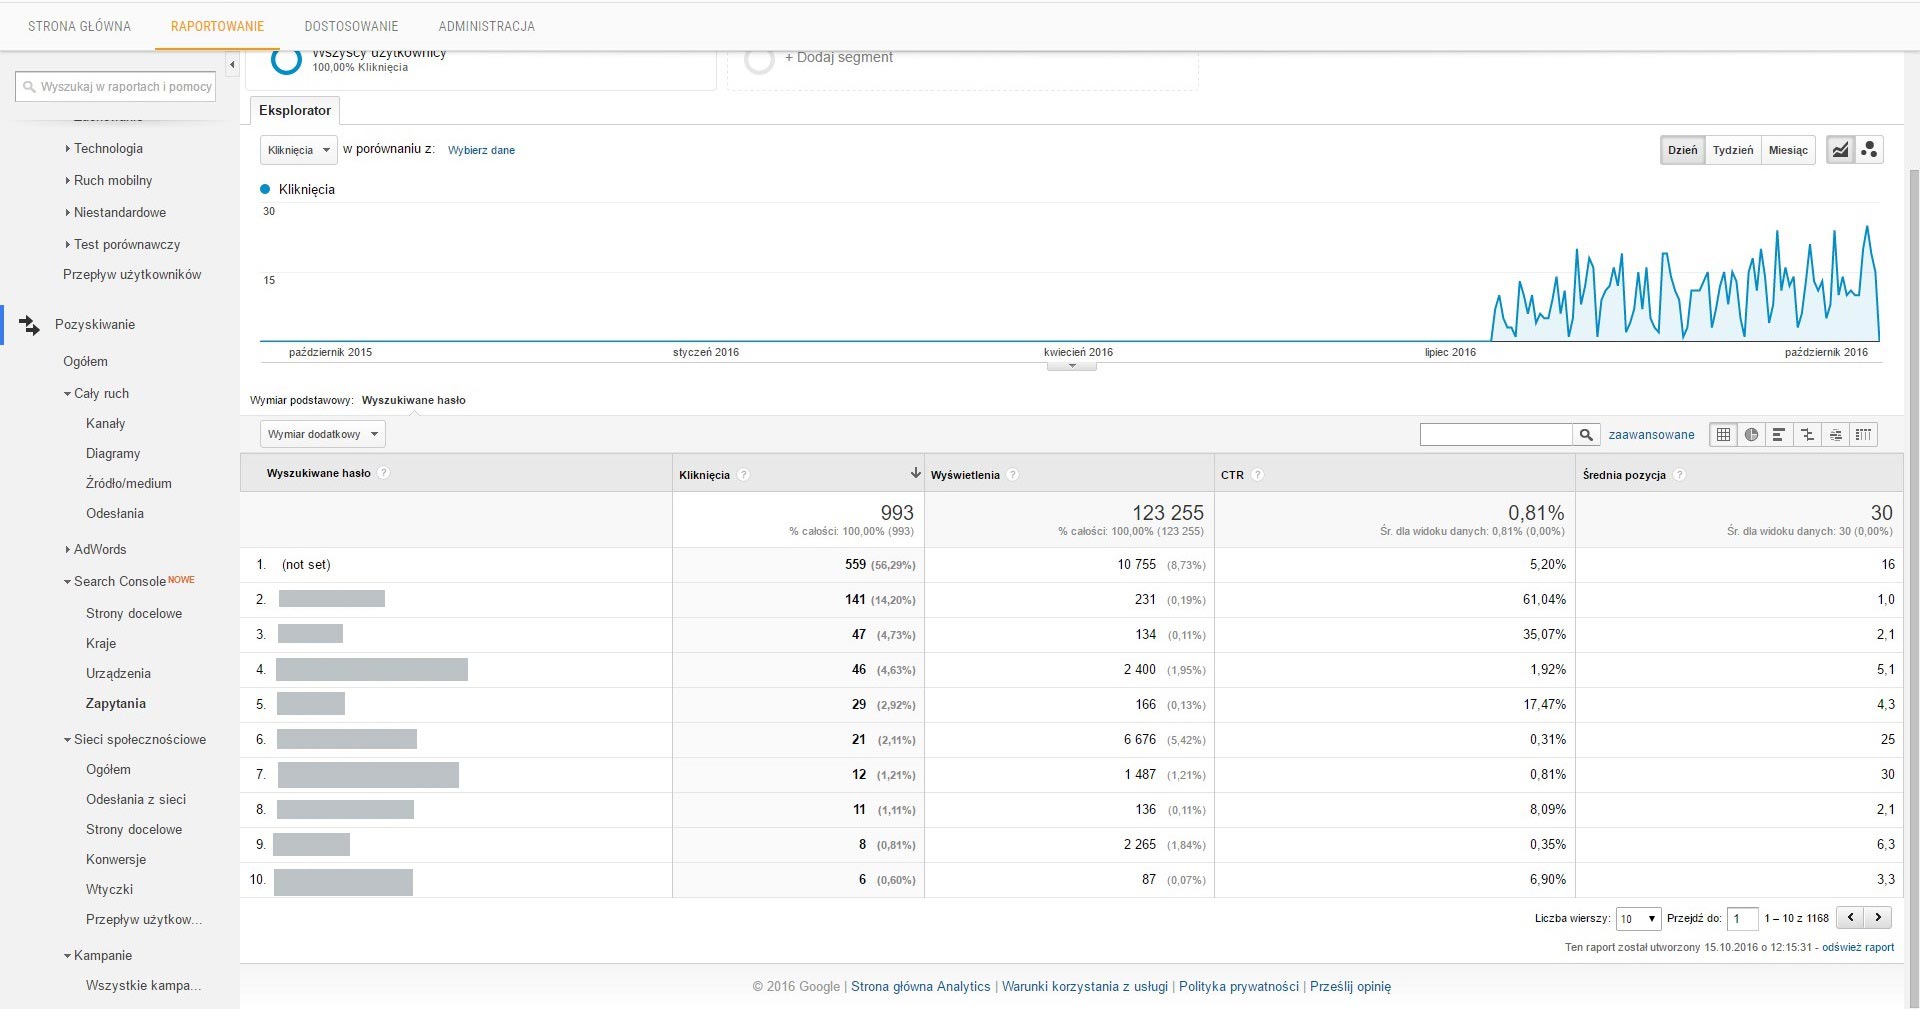Viewport: 1920px width, 1010px height.
Task: Open the Zapytania report
Action: click(x=116, y=703)
